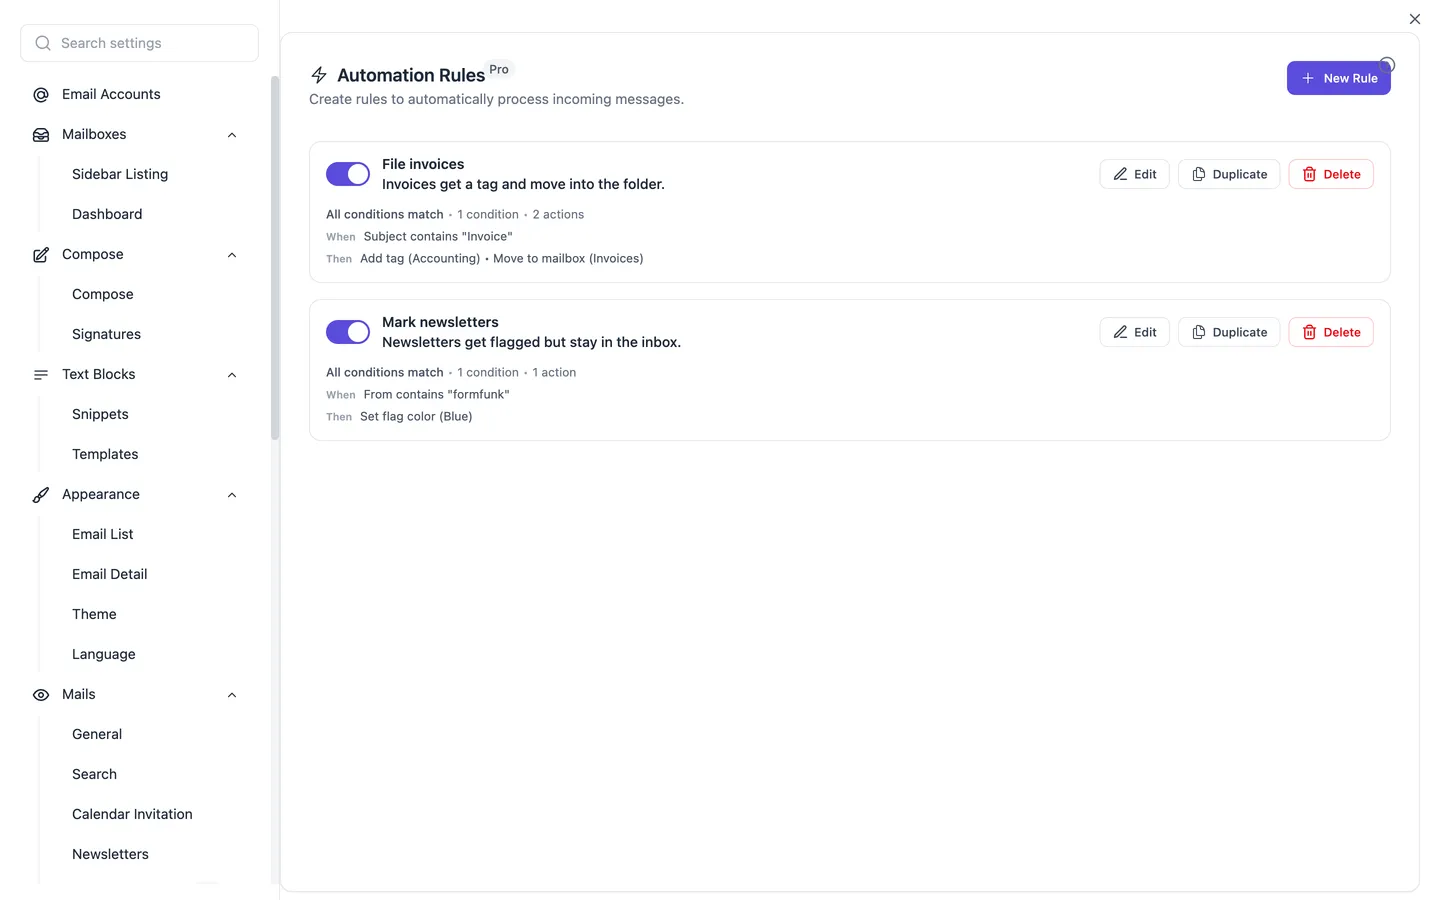Collapse the Text Blocks section chevron
Image resolution: width=1440 pixels, height=900 pixels.
point(232,375)
